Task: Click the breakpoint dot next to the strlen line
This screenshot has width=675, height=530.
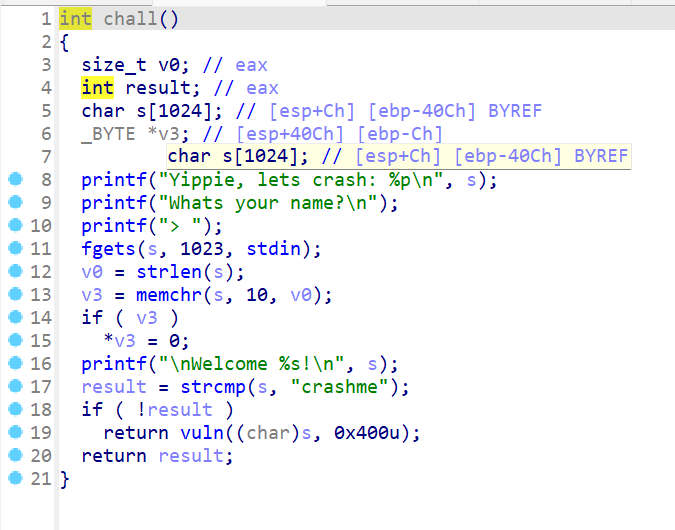Action: (x=15, y=272)
